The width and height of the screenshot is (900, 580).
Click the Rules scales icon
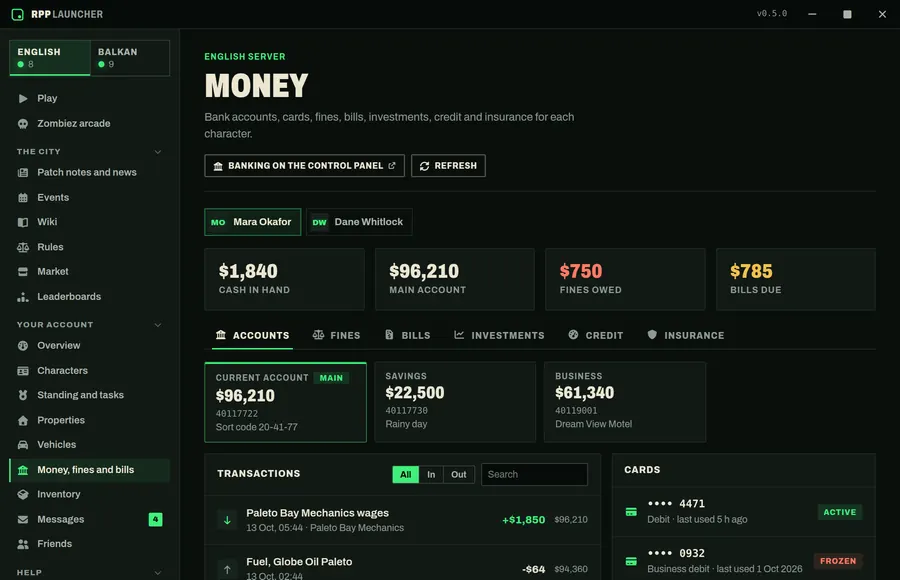pyautogui.click(x=23, y=247)
